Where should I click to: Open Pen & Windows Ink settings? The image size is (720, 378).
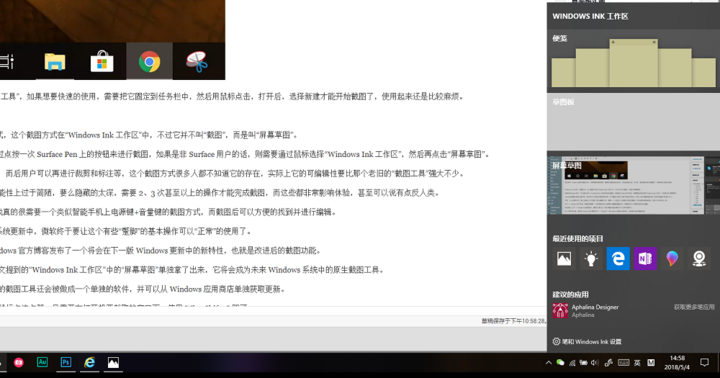(x=587, y=342)
